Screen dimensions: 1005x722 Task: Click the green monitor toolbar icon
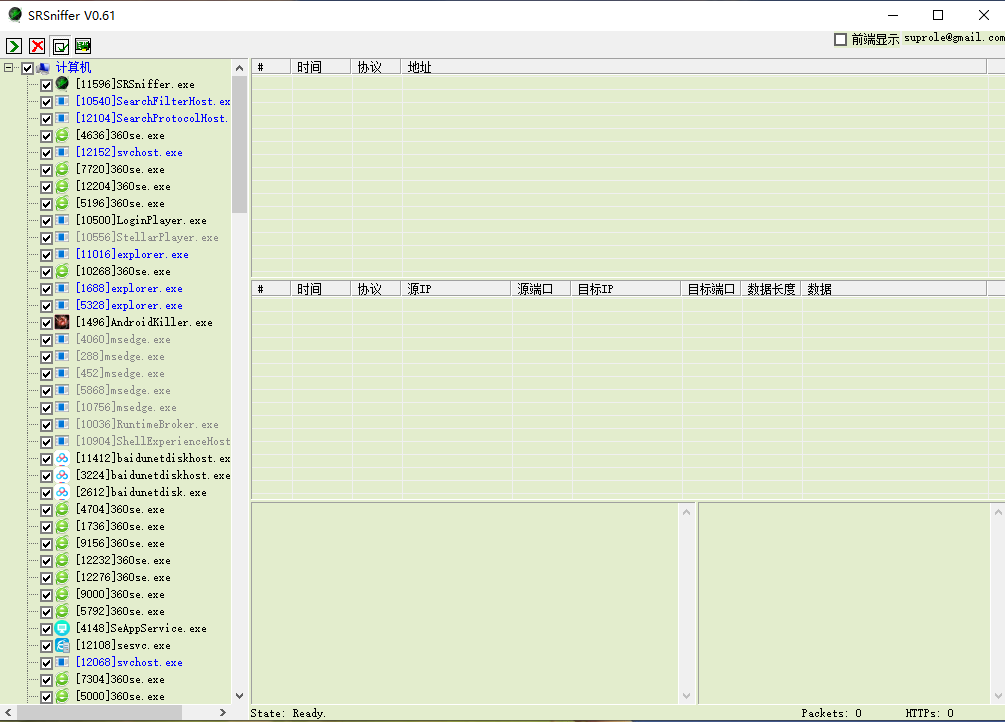[83, 46]
